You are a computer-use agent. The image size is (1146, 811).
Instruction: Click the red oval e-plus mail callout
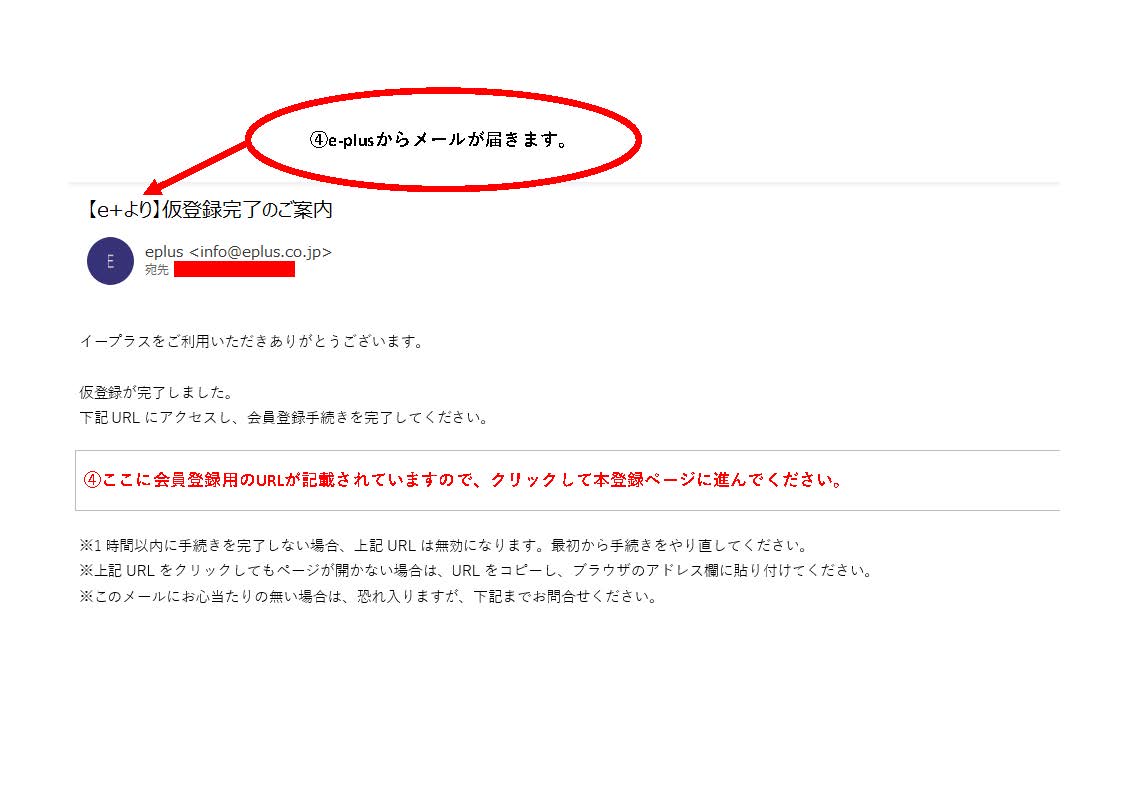[444, 139]
